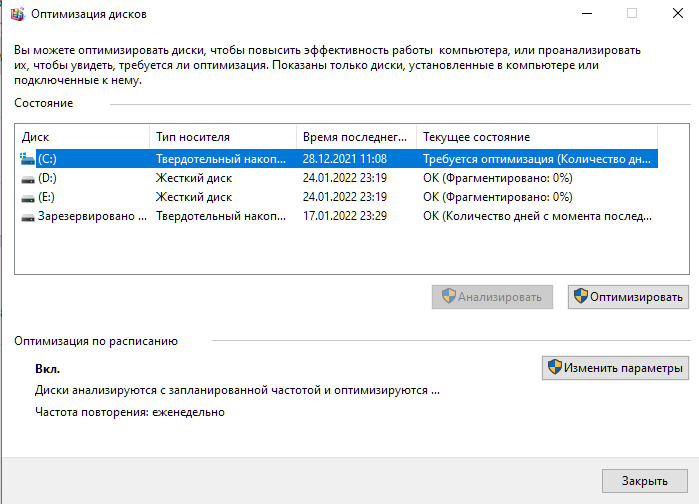The width and height of the screenshot is (699, 504).
Task: Click the (D:) hard disk icon
Action: tap(27, 177)
